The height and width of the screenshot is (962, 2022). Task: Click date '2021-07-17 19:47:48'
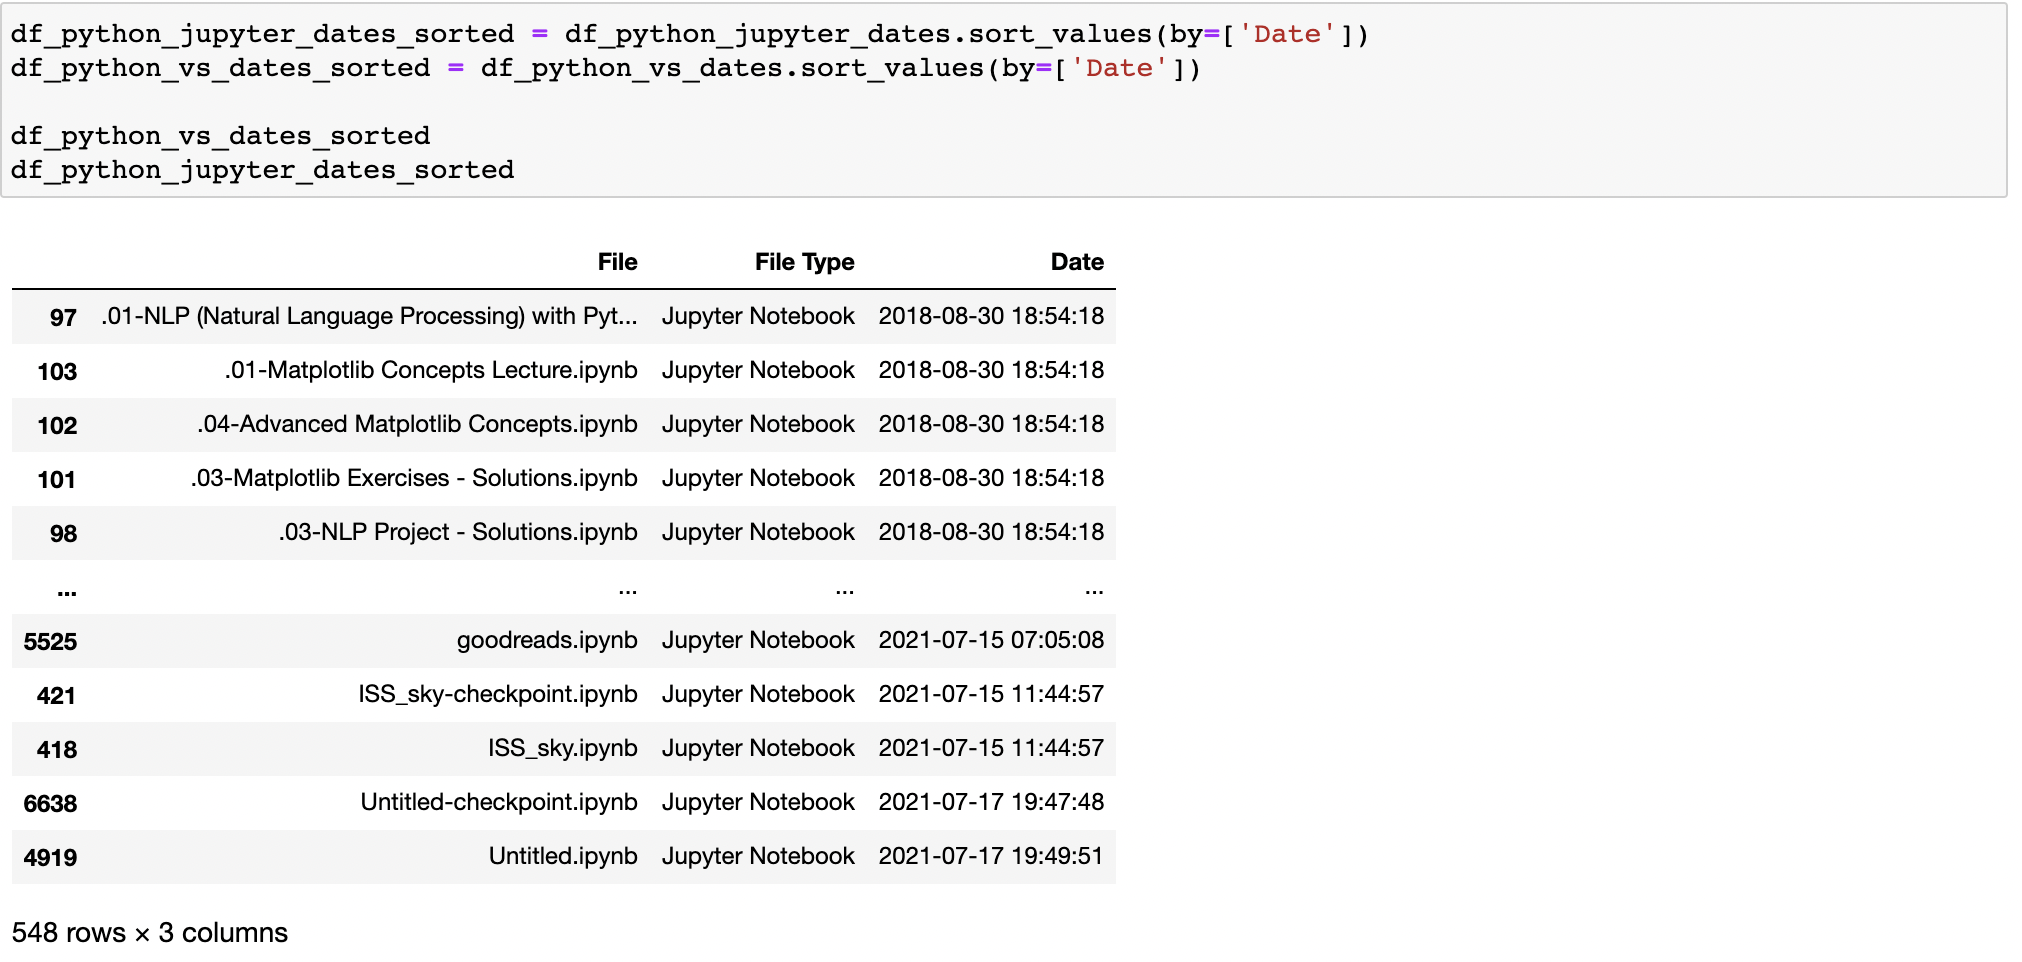[991, 802]
